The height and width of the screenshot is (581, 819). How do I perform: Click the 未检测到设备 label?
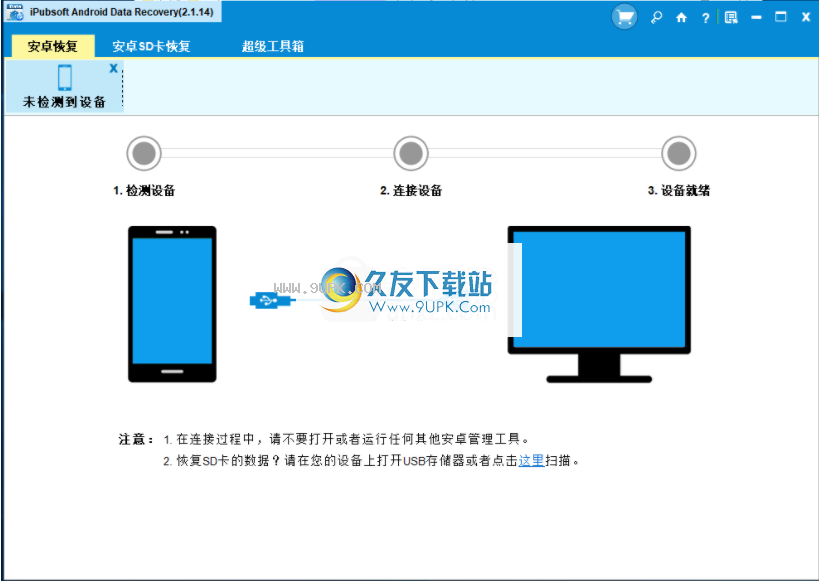pyautogui.click(x=64, y=102)
